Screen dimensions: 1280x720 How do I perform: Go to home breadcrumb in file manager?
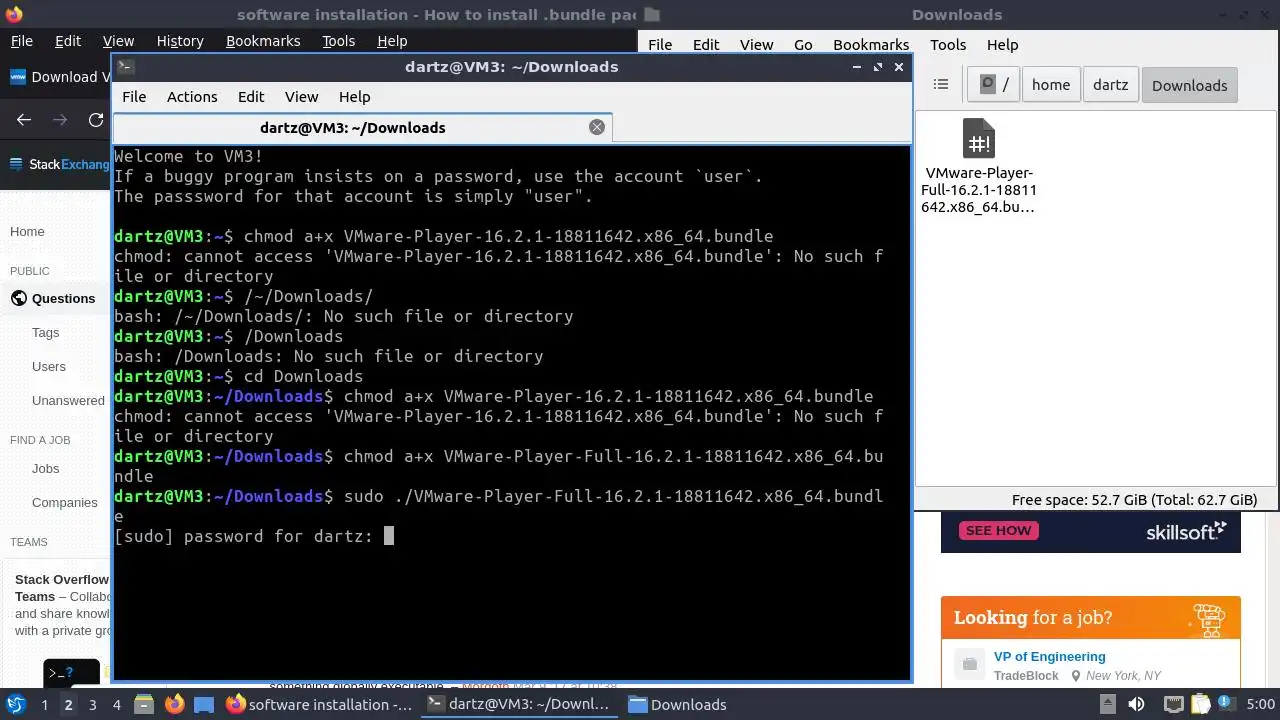1051,85
